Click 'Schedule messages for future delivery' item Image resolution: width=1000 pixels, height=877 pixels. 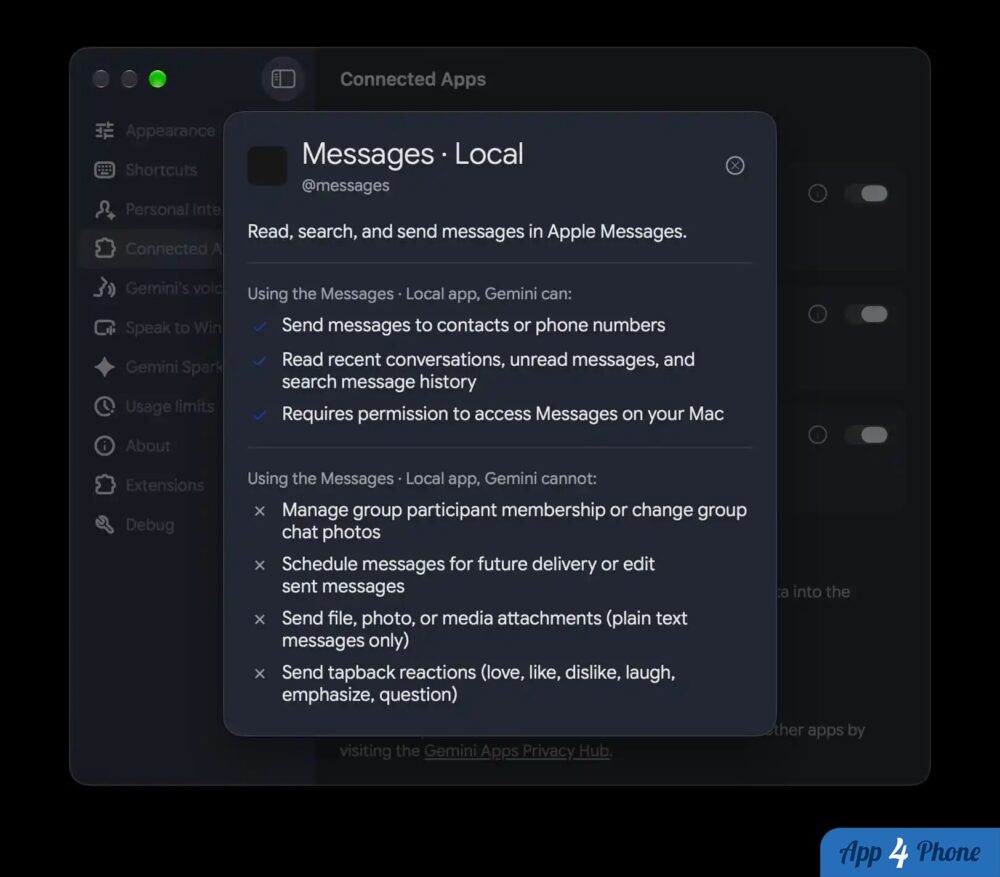[x=468, y=575]
